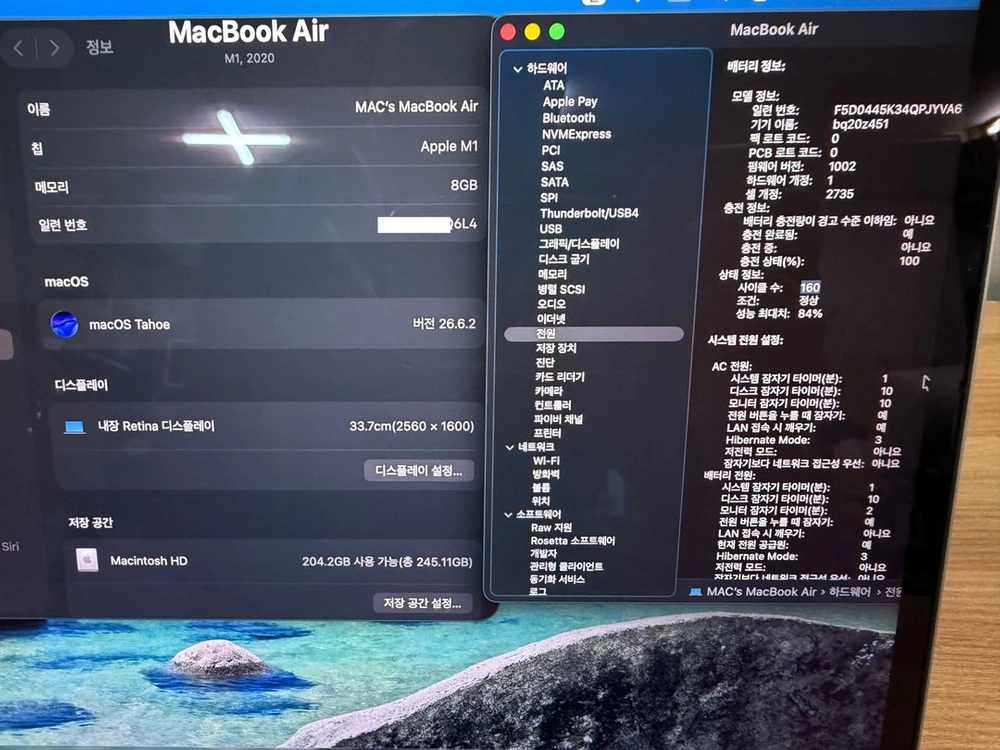
Task: Click the name value MAC's MacBook Air
Action: [416, 107]
